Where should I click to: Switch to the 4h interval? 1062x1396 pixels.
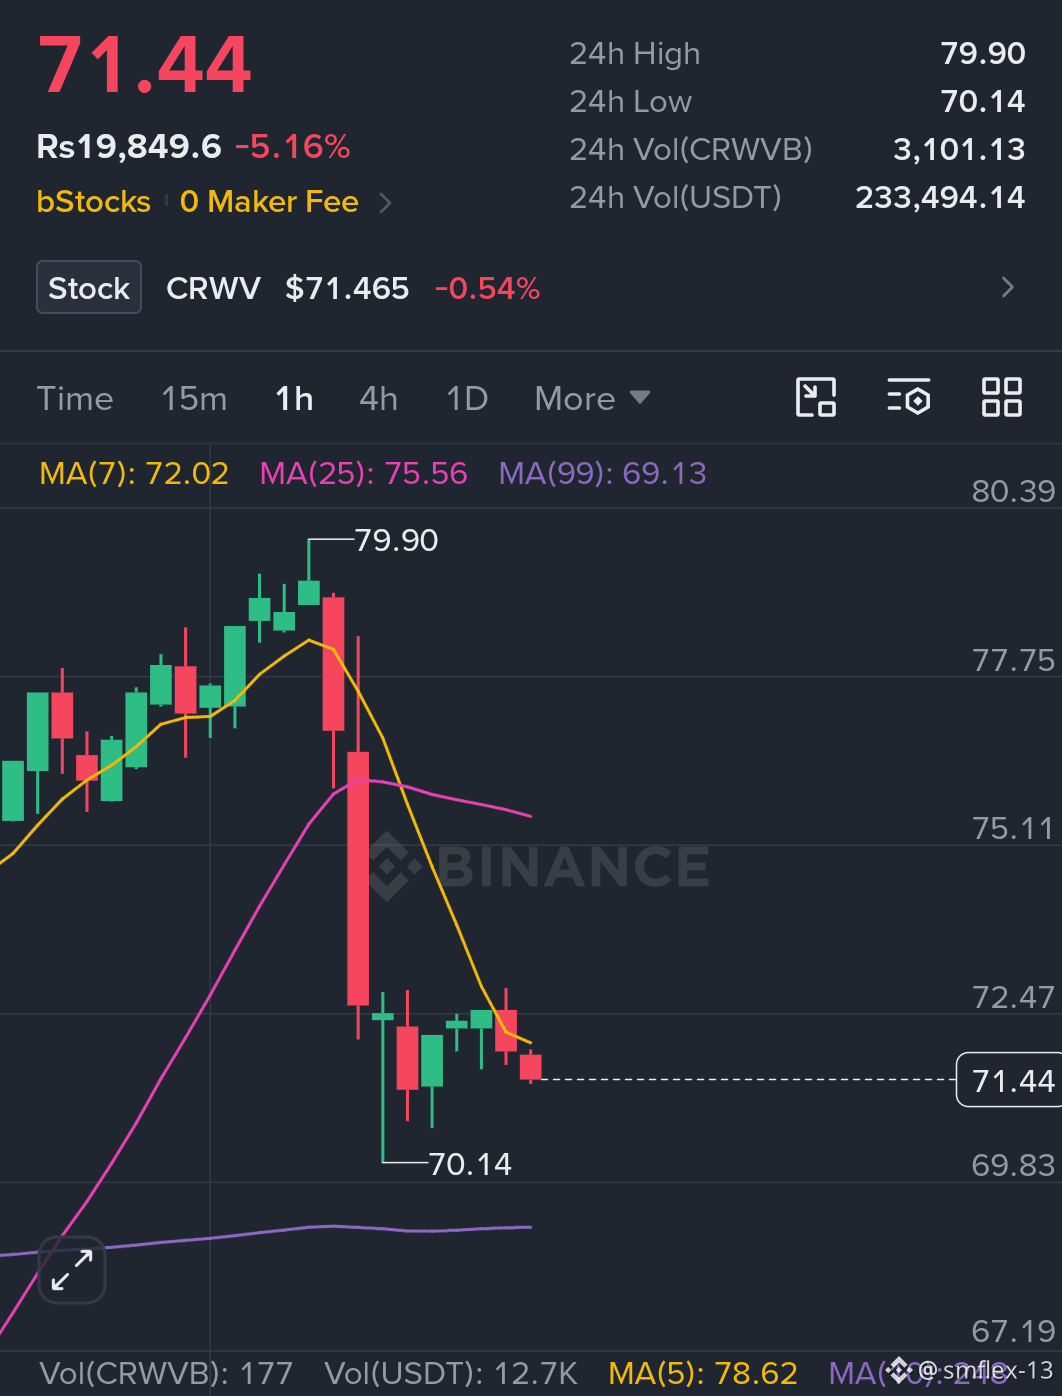coord(378,399)
